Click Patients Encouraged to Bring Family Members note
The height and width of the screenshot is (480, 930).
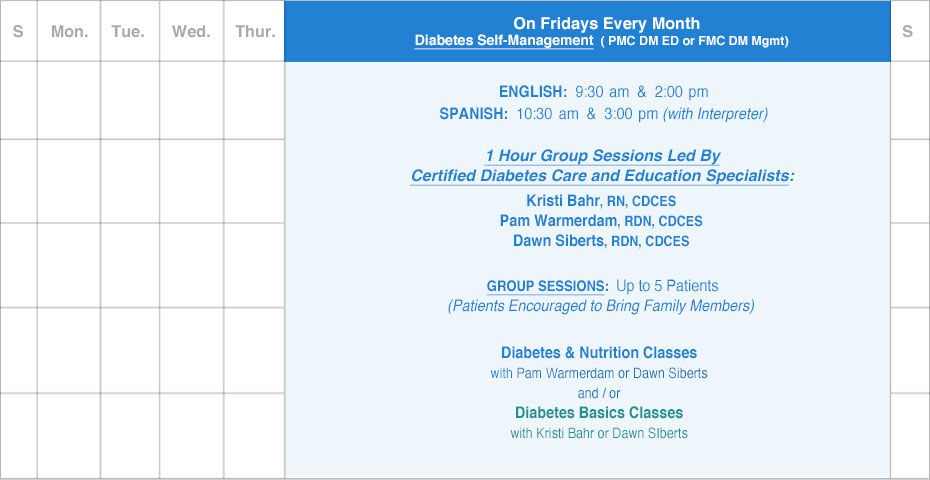click(601, 306)
